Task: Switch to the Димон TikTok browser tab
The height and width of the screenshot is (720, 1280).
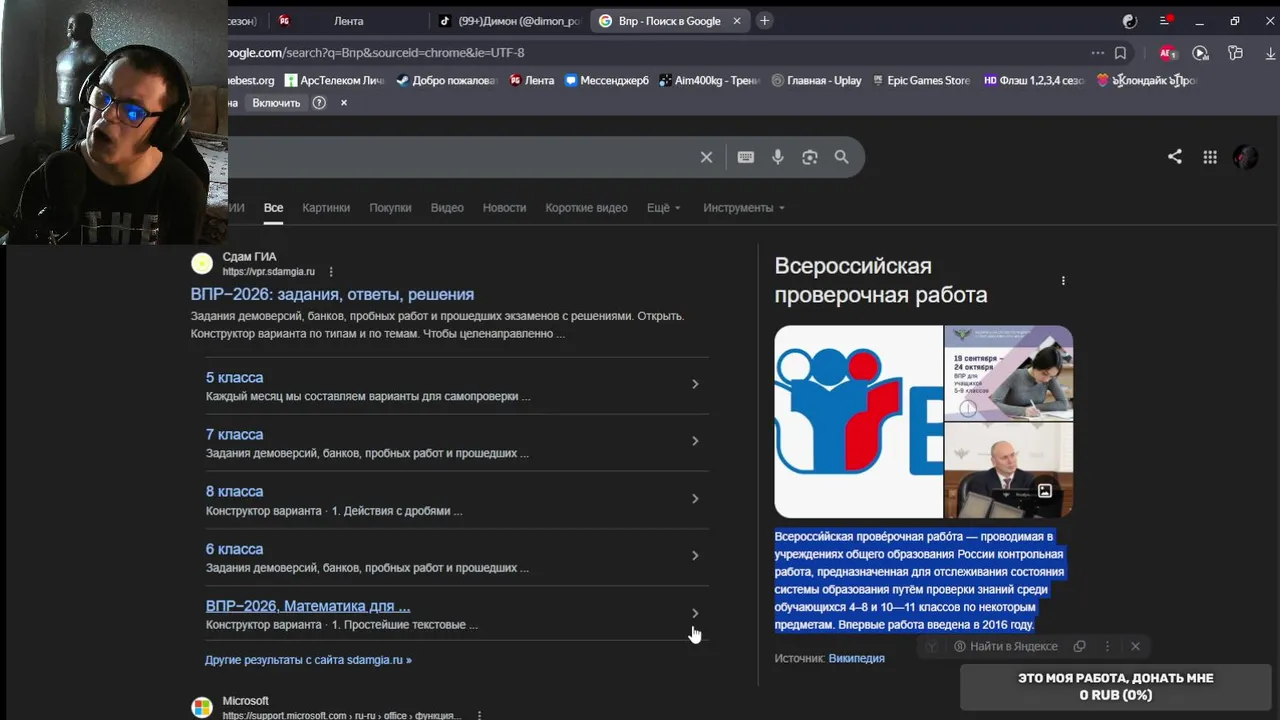Action: click(x=510, y=21)
